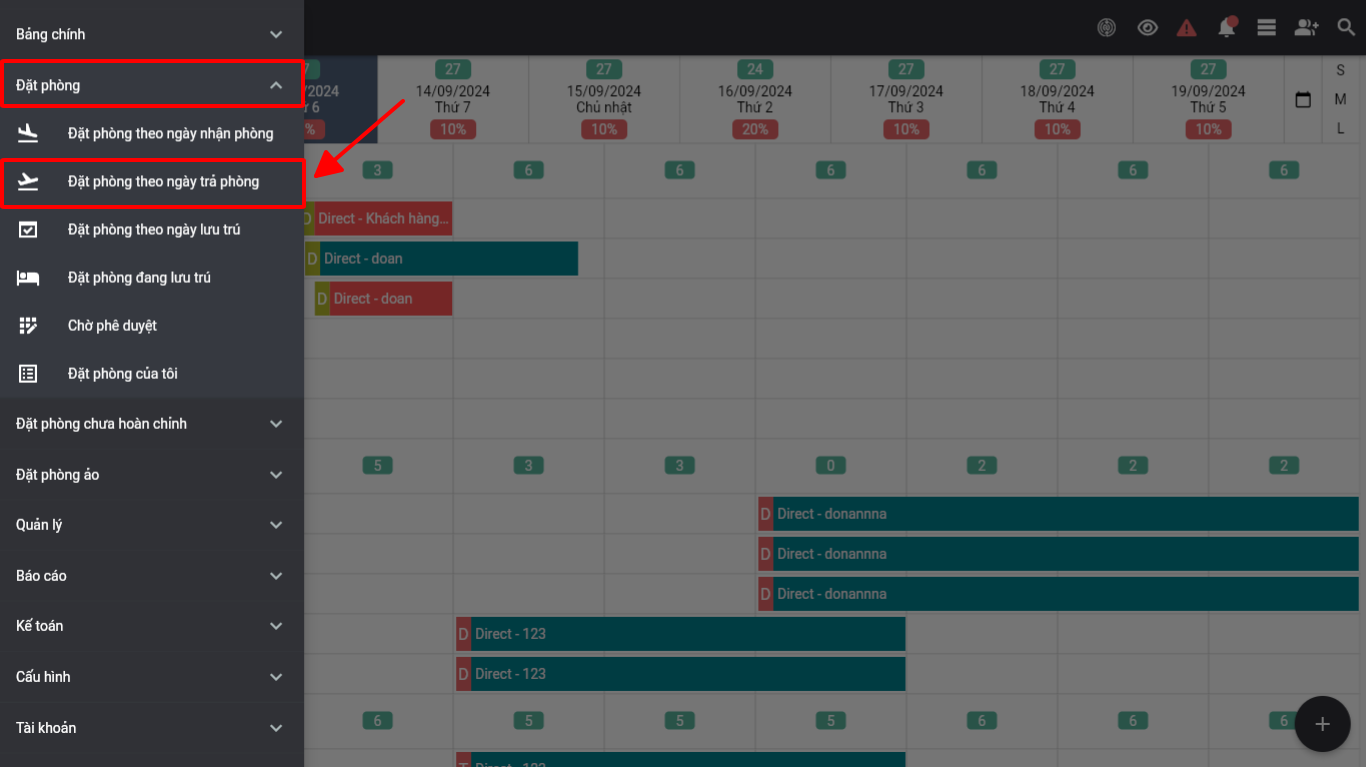The image size is (1366, 767).
Task: Expand the Tài khoản section
Action: click(x=152, y=728)
